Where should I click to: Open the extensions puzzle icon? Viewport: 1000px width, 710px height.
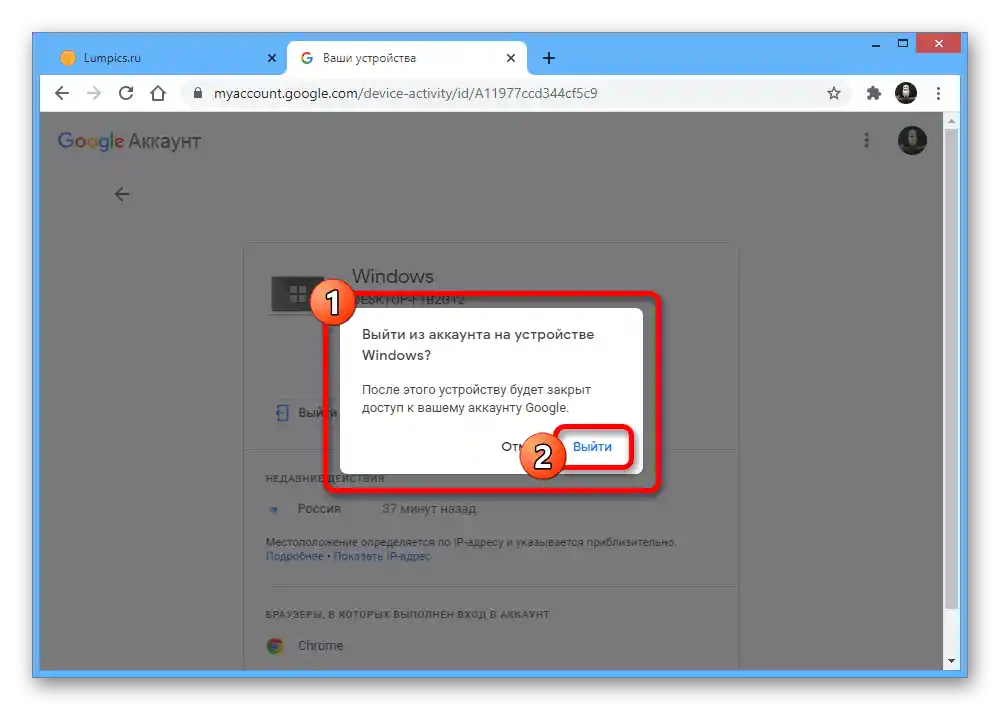click(873, 93)
